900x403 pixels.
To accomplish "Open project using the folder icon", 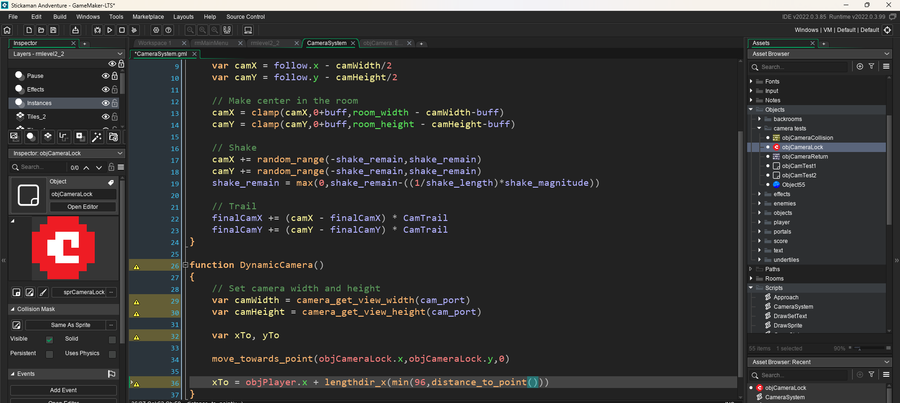I will click(40, 30).
